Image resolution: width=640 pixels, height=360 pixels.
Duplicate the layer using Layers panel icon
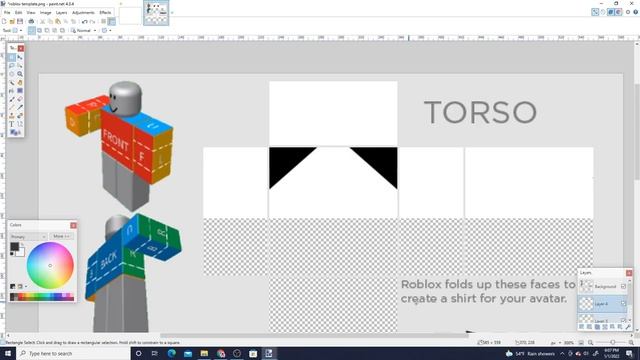point(597,327)
